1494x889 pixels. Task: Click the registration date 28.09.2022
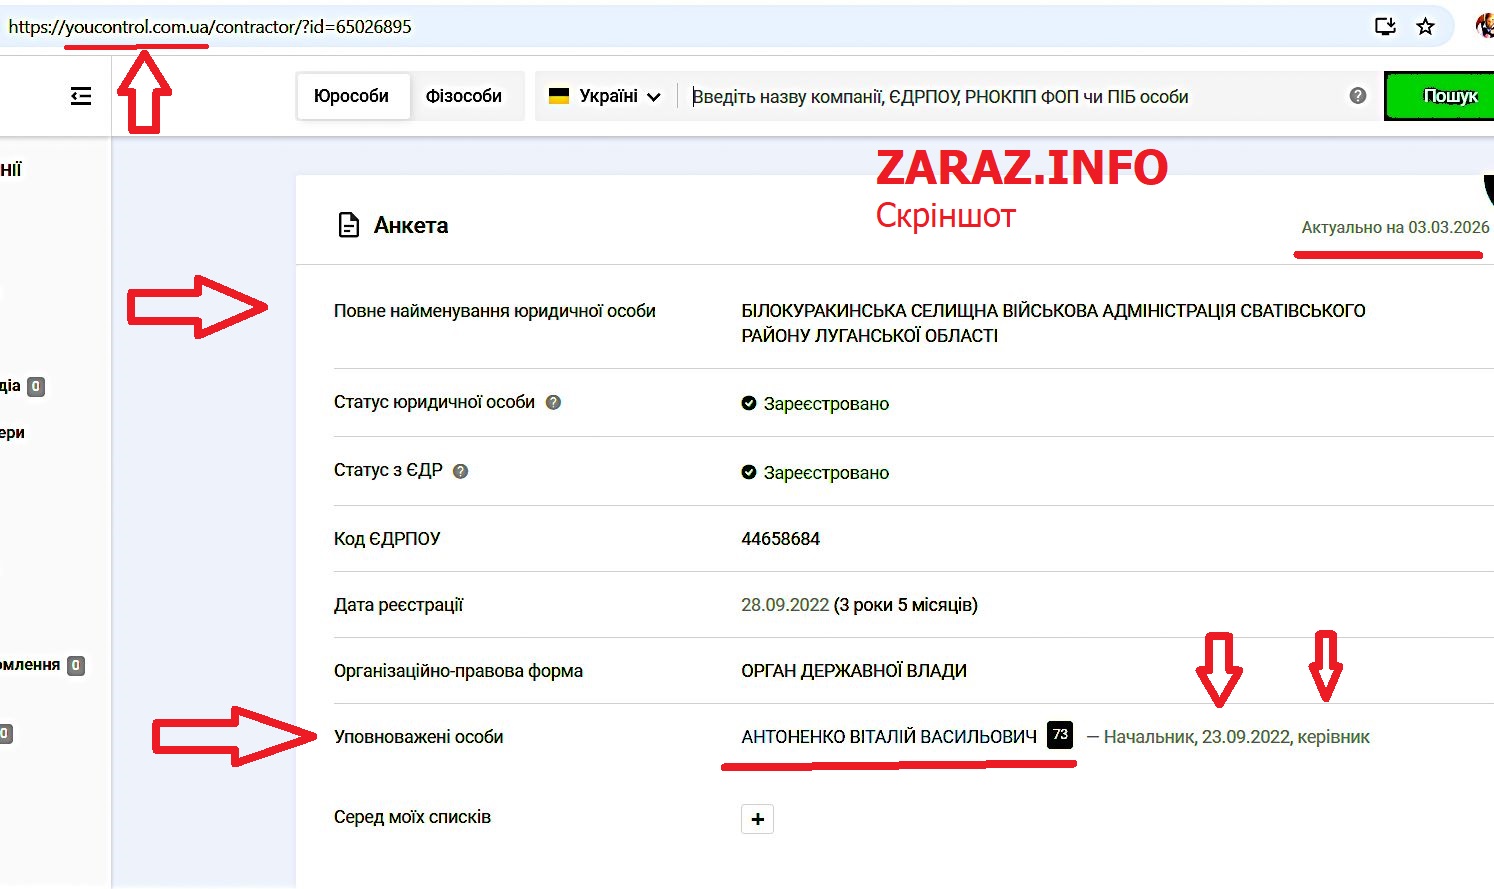click(784, 605)
